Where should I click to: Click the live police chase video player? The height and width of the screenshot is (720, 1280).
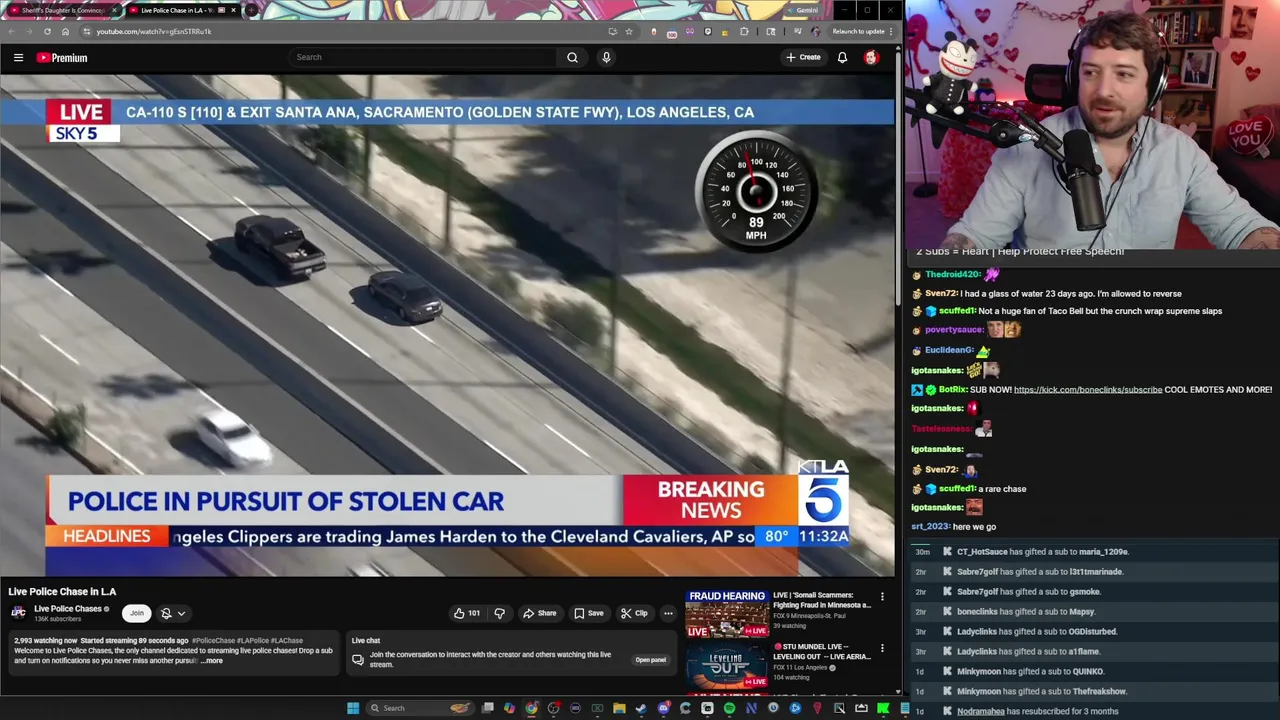tap(448, 326)
